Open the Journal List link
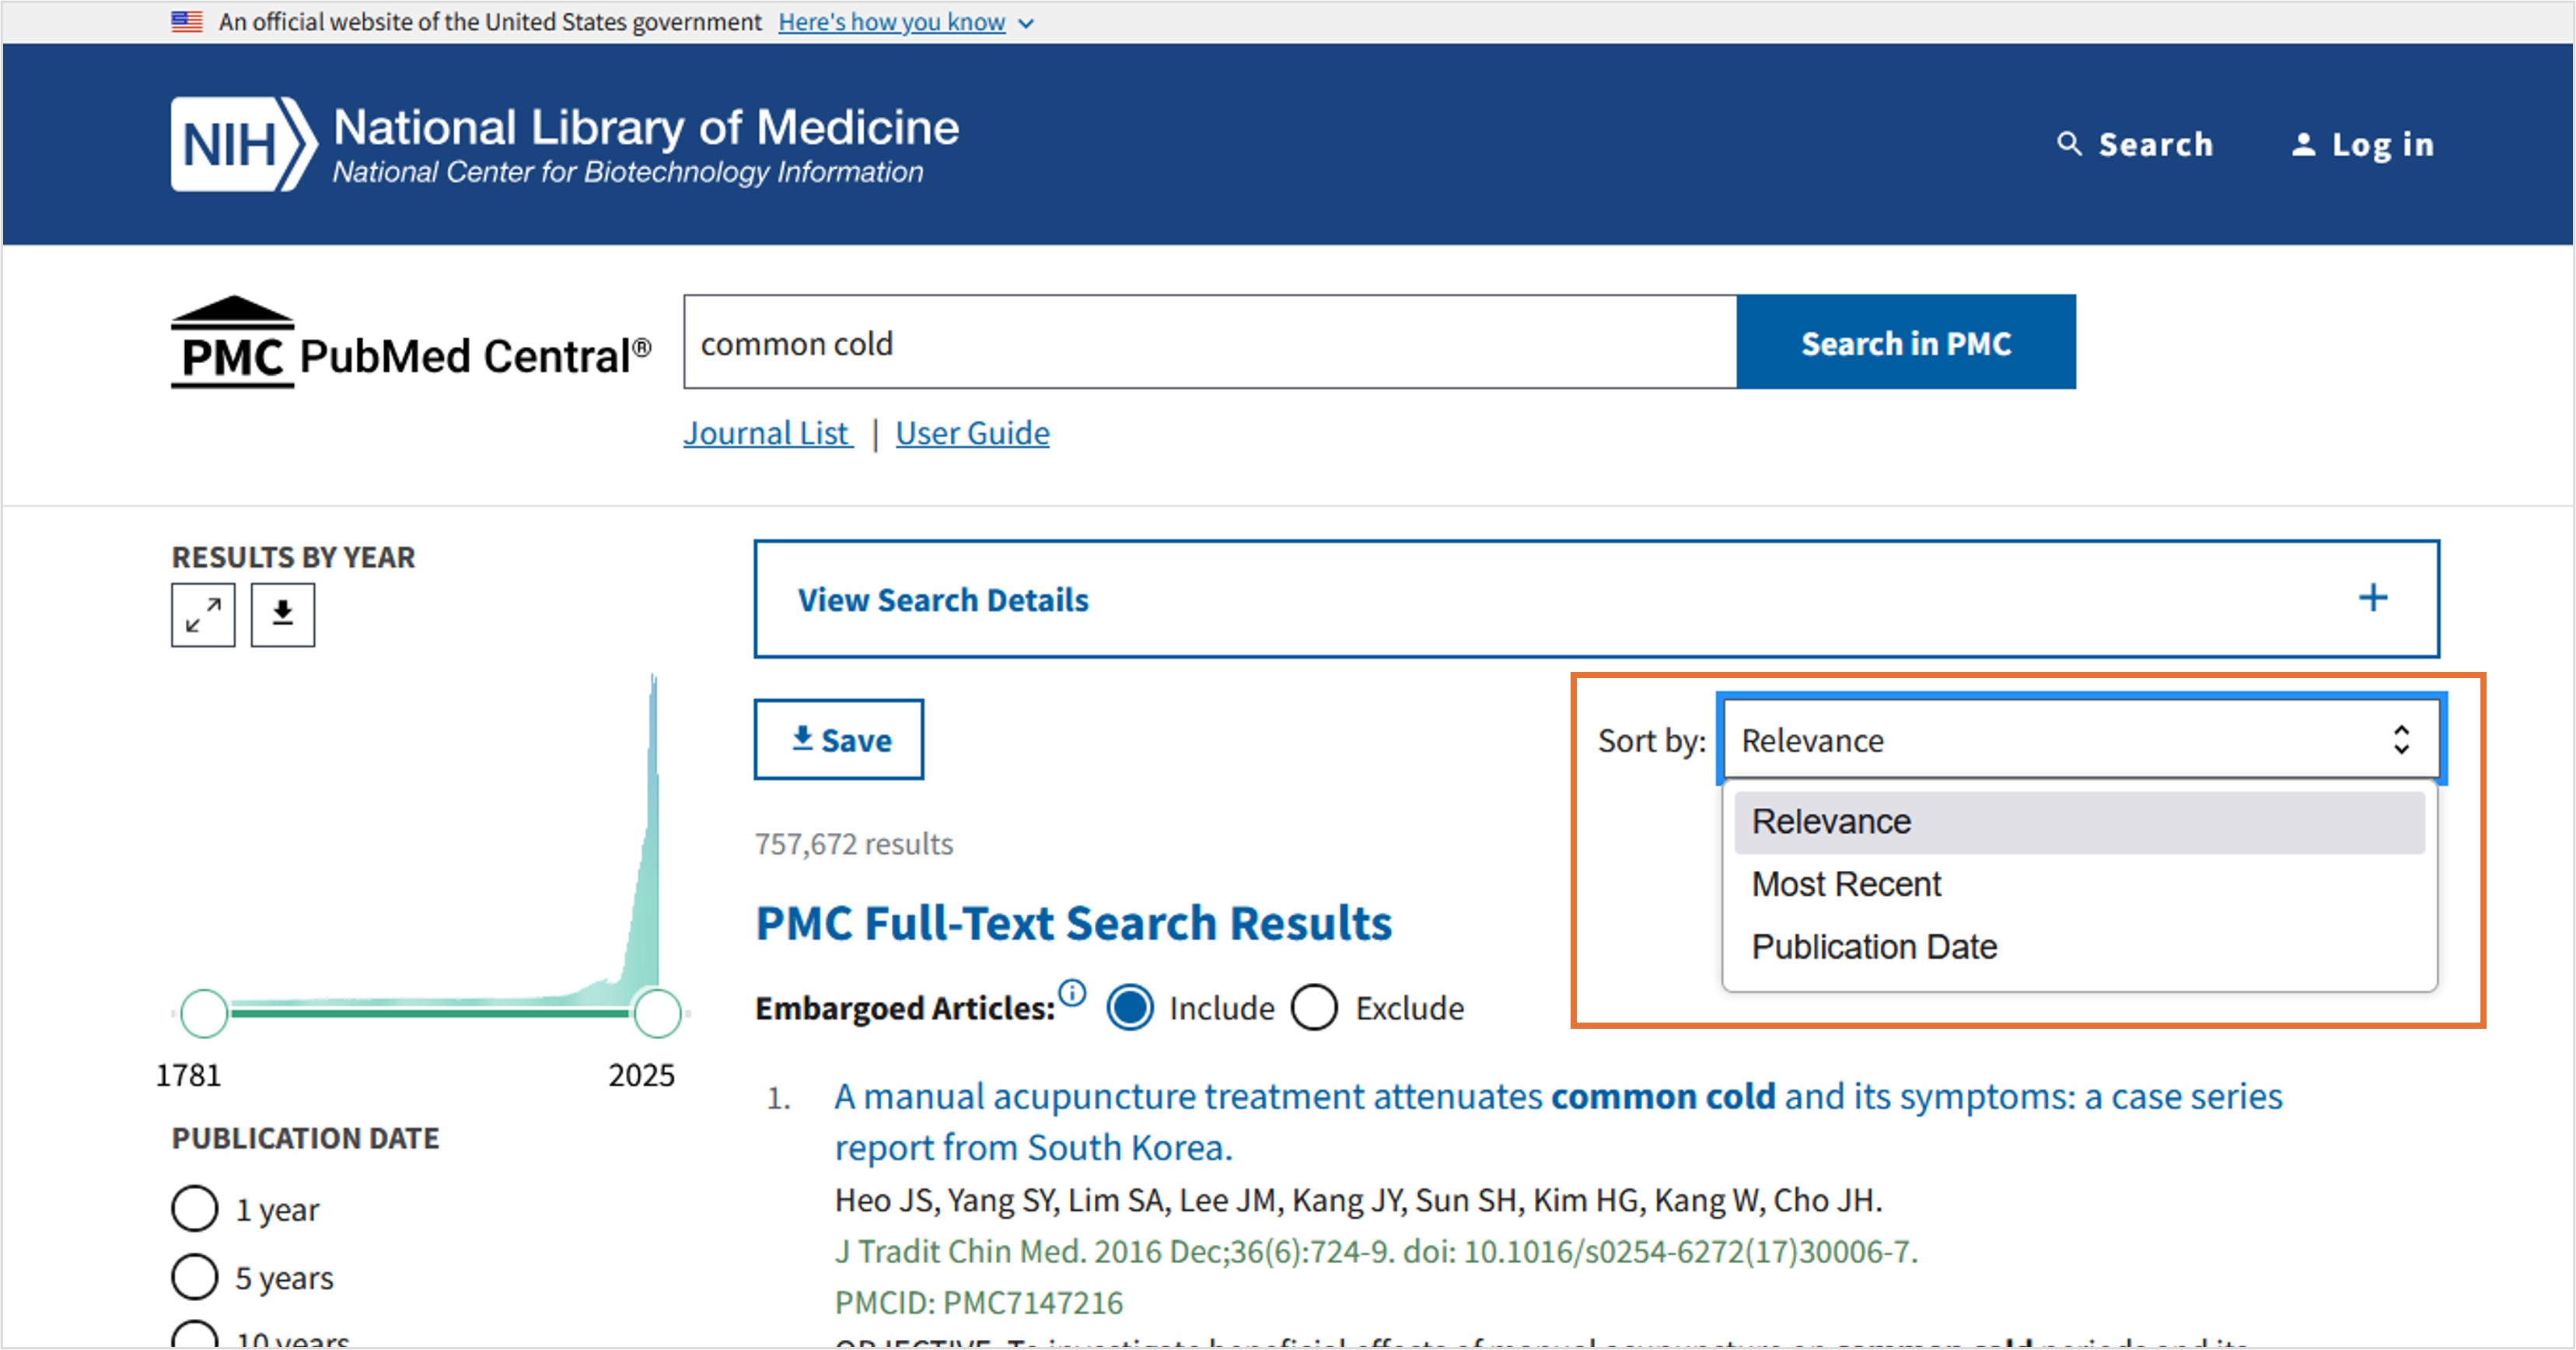This screenshot has width=2576, height=1350. click(767, 433)
